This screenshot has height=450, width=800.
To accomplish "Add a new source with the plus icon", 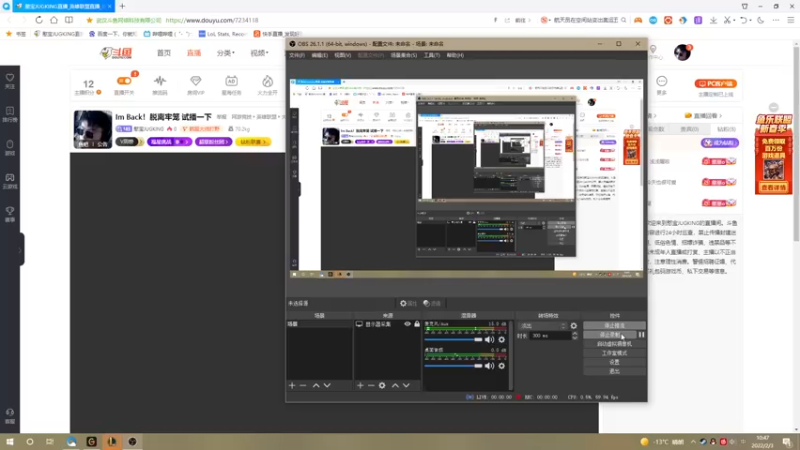I will tap(360, 386).
